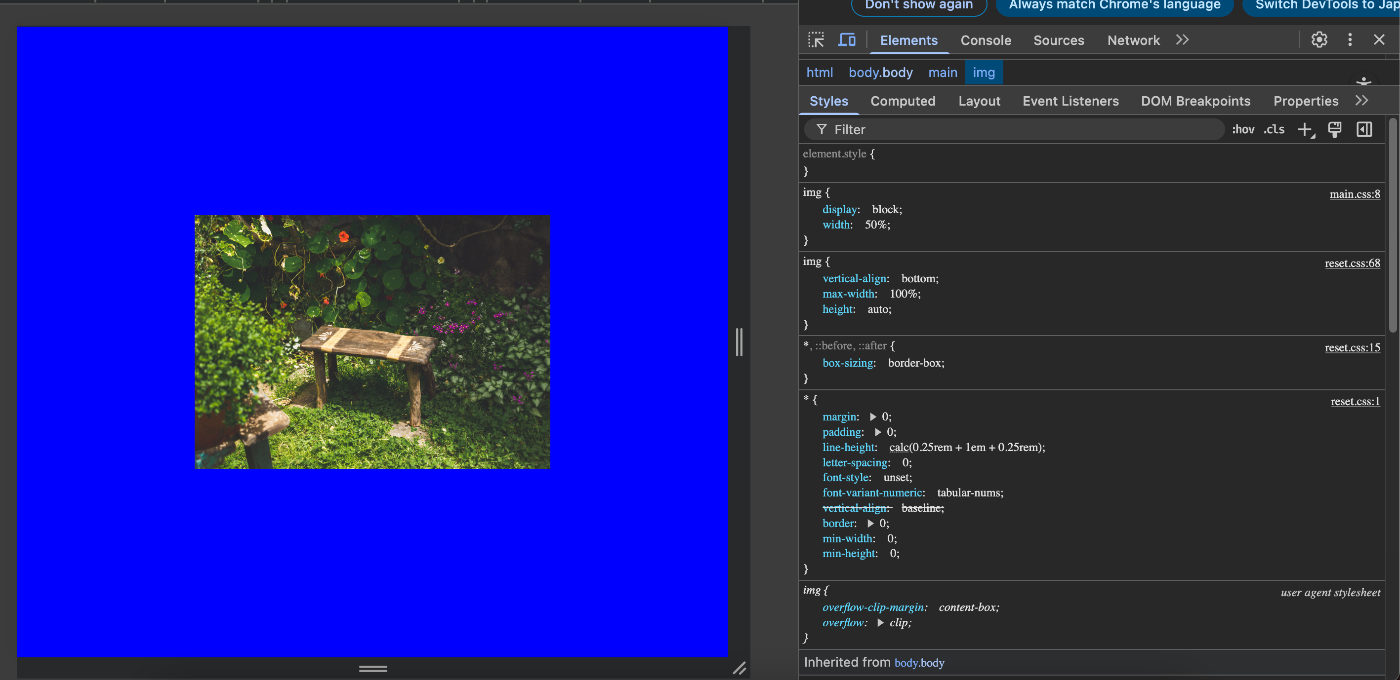1400x680 pixels.
Task: Close the DevTools panel
Action: (x=1379, y=40)
